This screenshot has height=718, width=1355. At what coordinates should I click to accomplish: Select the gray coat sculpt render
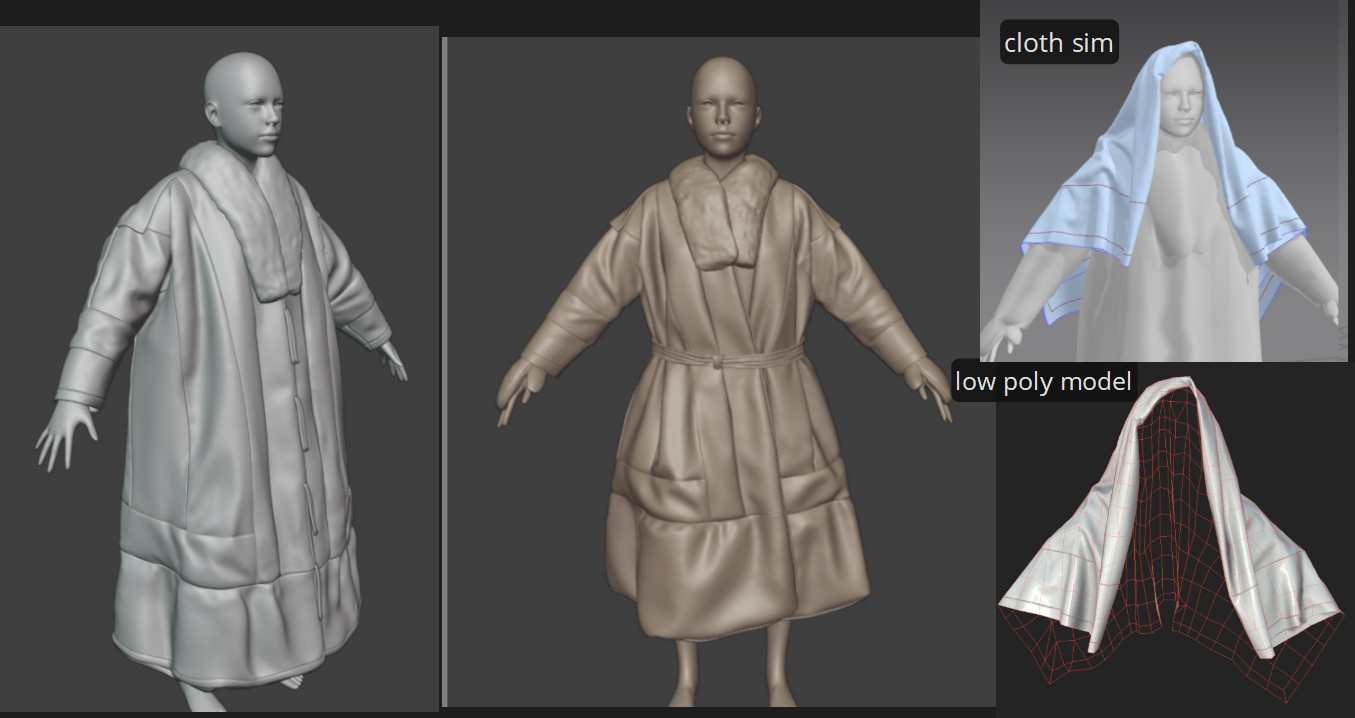point(219,369)
